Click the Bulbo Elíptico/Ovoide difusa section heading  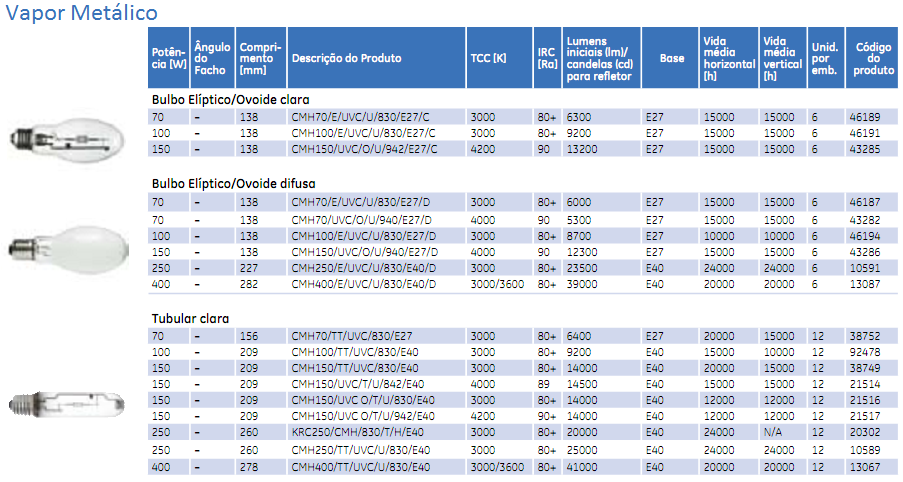pyautogui.click(x=233, y=184)
